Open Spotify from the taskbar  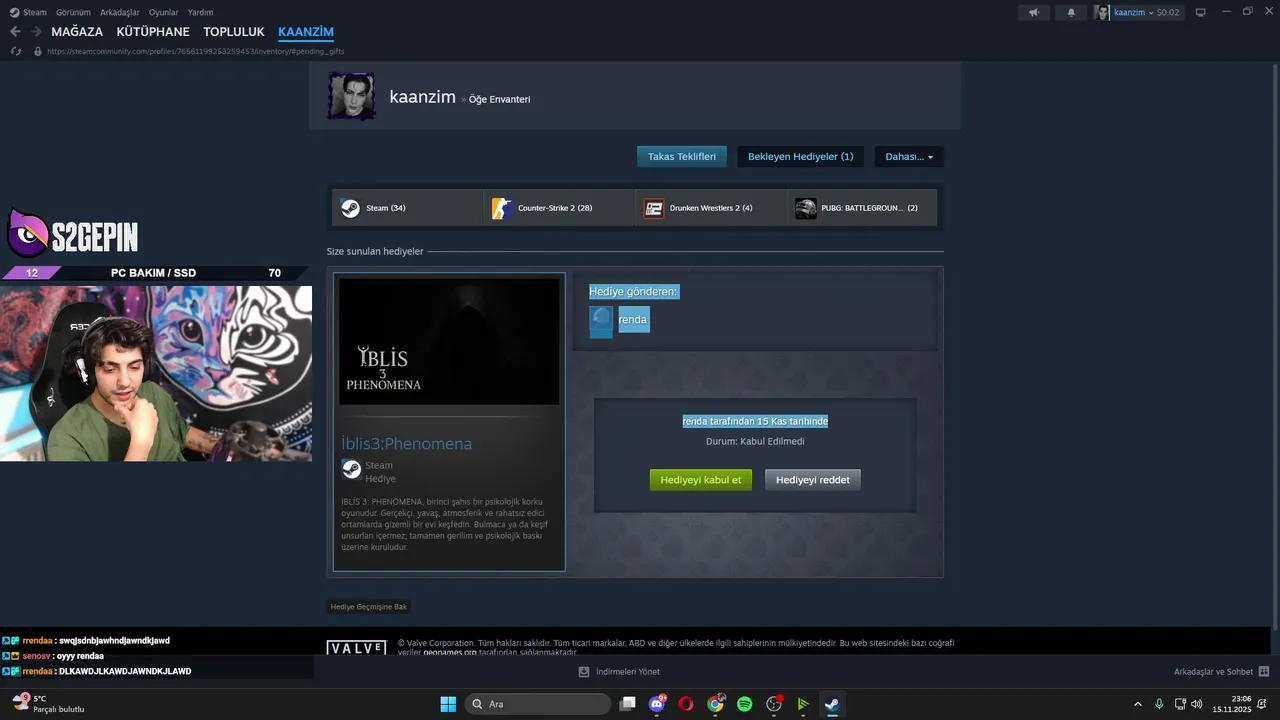pos(744,704)
